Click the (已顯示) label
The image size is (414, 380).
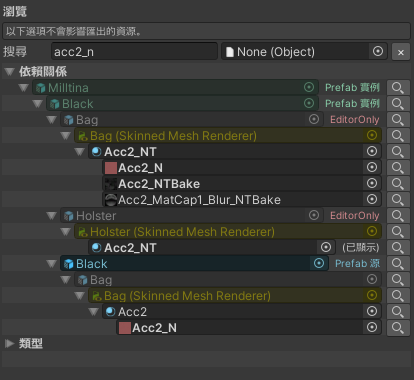pyautogui.click(x=361, y=248)
